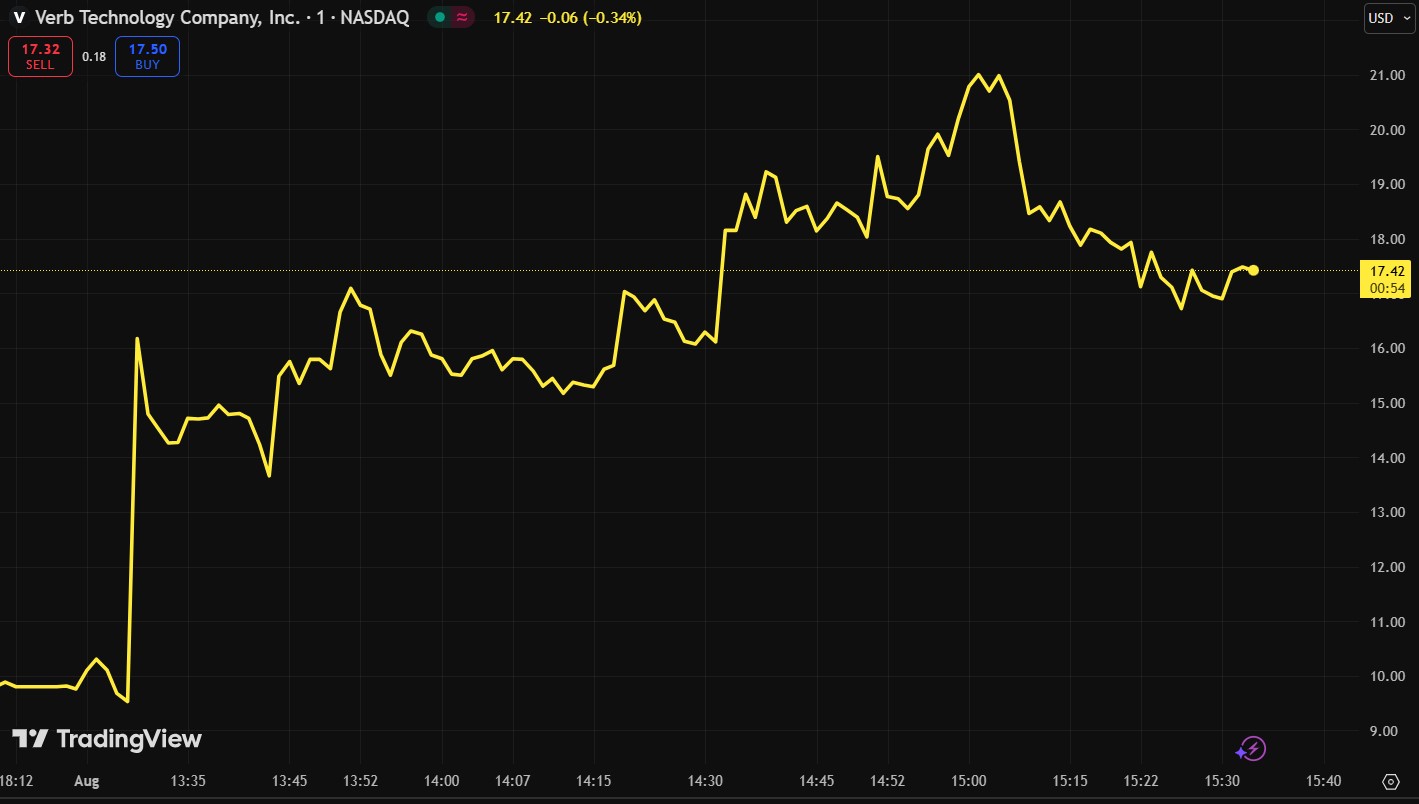Click the 14:30 time axis label
This screenshot has width=1419, height=804.
pyautogui.click(x=705, y=781)
